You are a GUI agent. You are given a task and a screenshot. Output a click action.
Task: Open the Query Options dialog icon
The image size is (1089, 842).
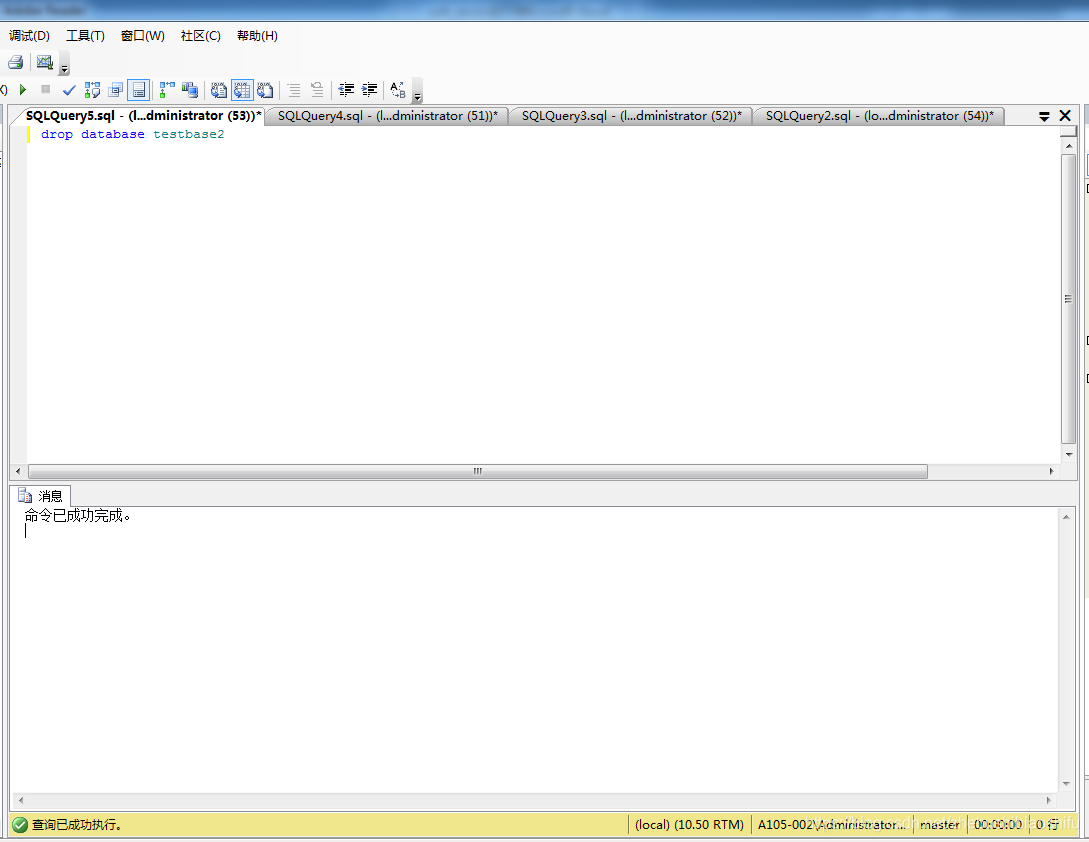(116, 90)
